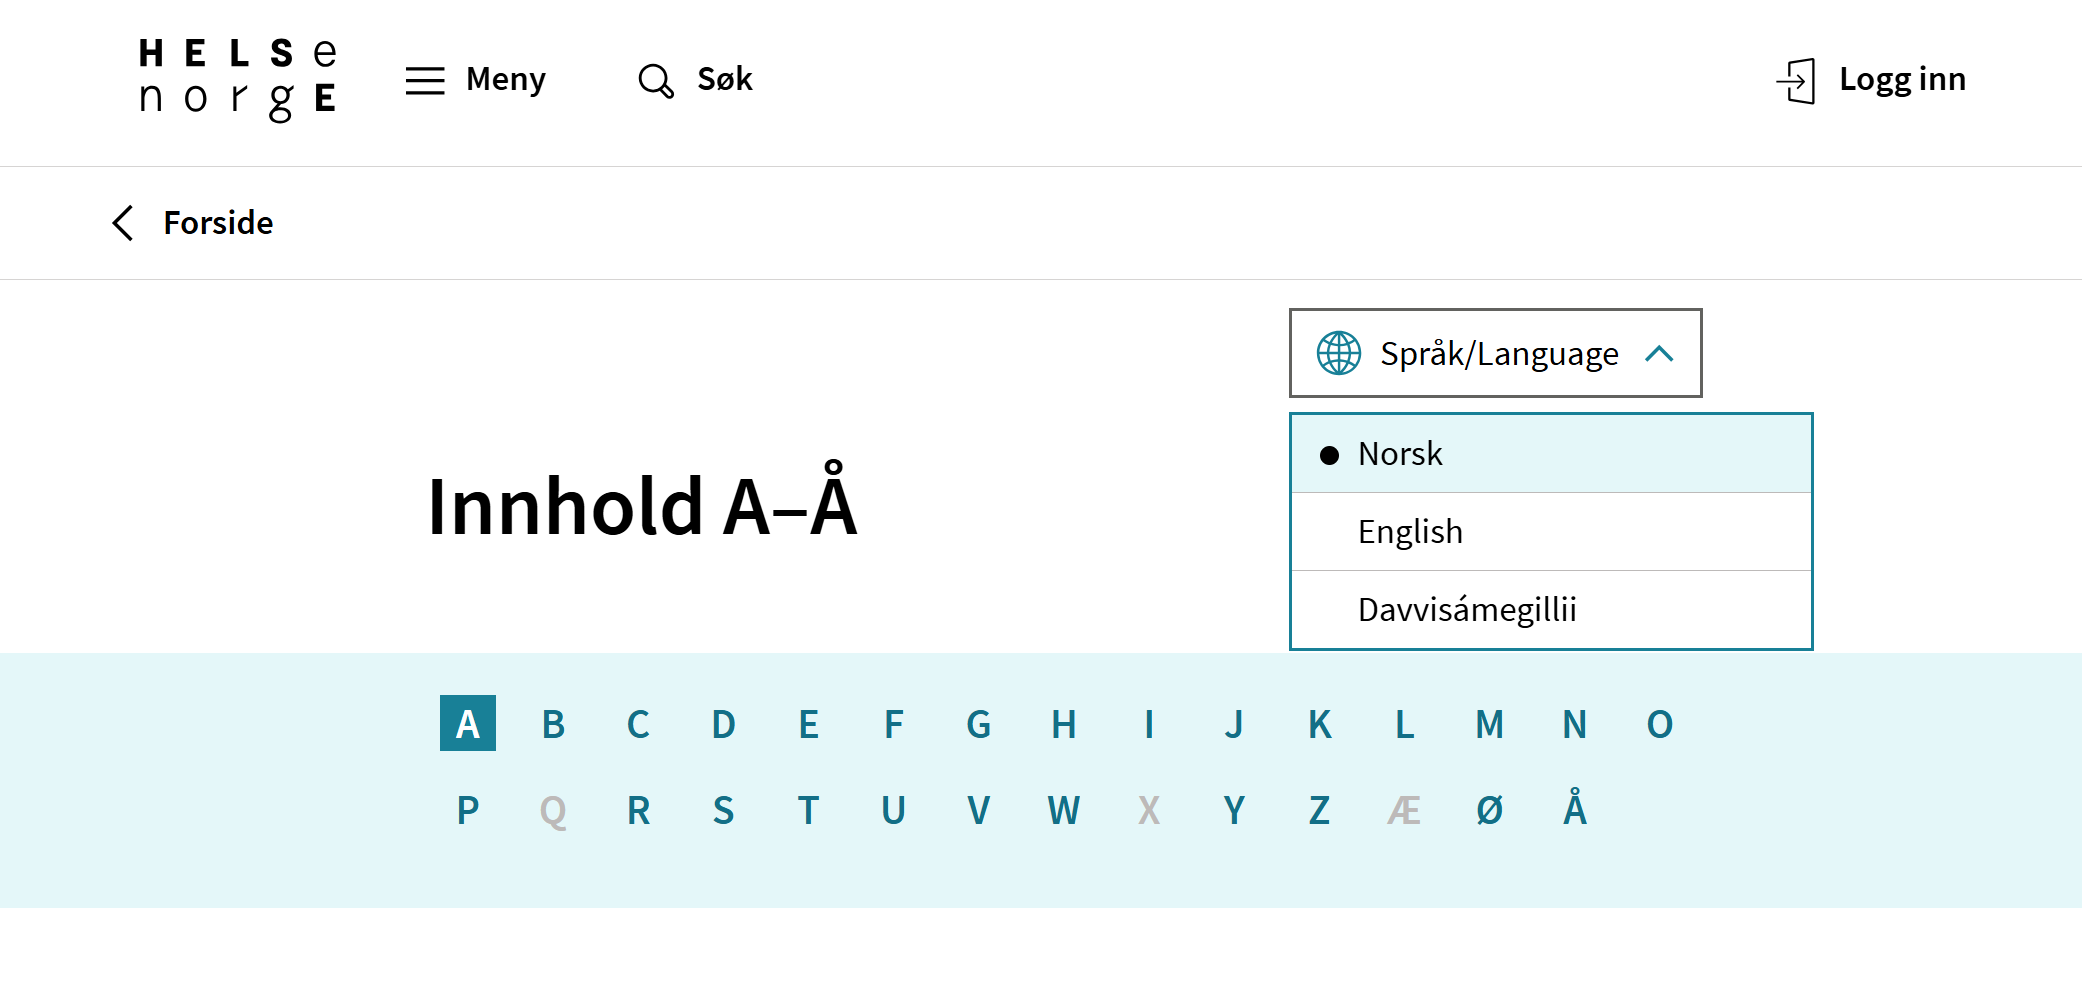2082x995 pixels.
Task: Click the Logg inn door icon
Action: (x=1796, y=80)
